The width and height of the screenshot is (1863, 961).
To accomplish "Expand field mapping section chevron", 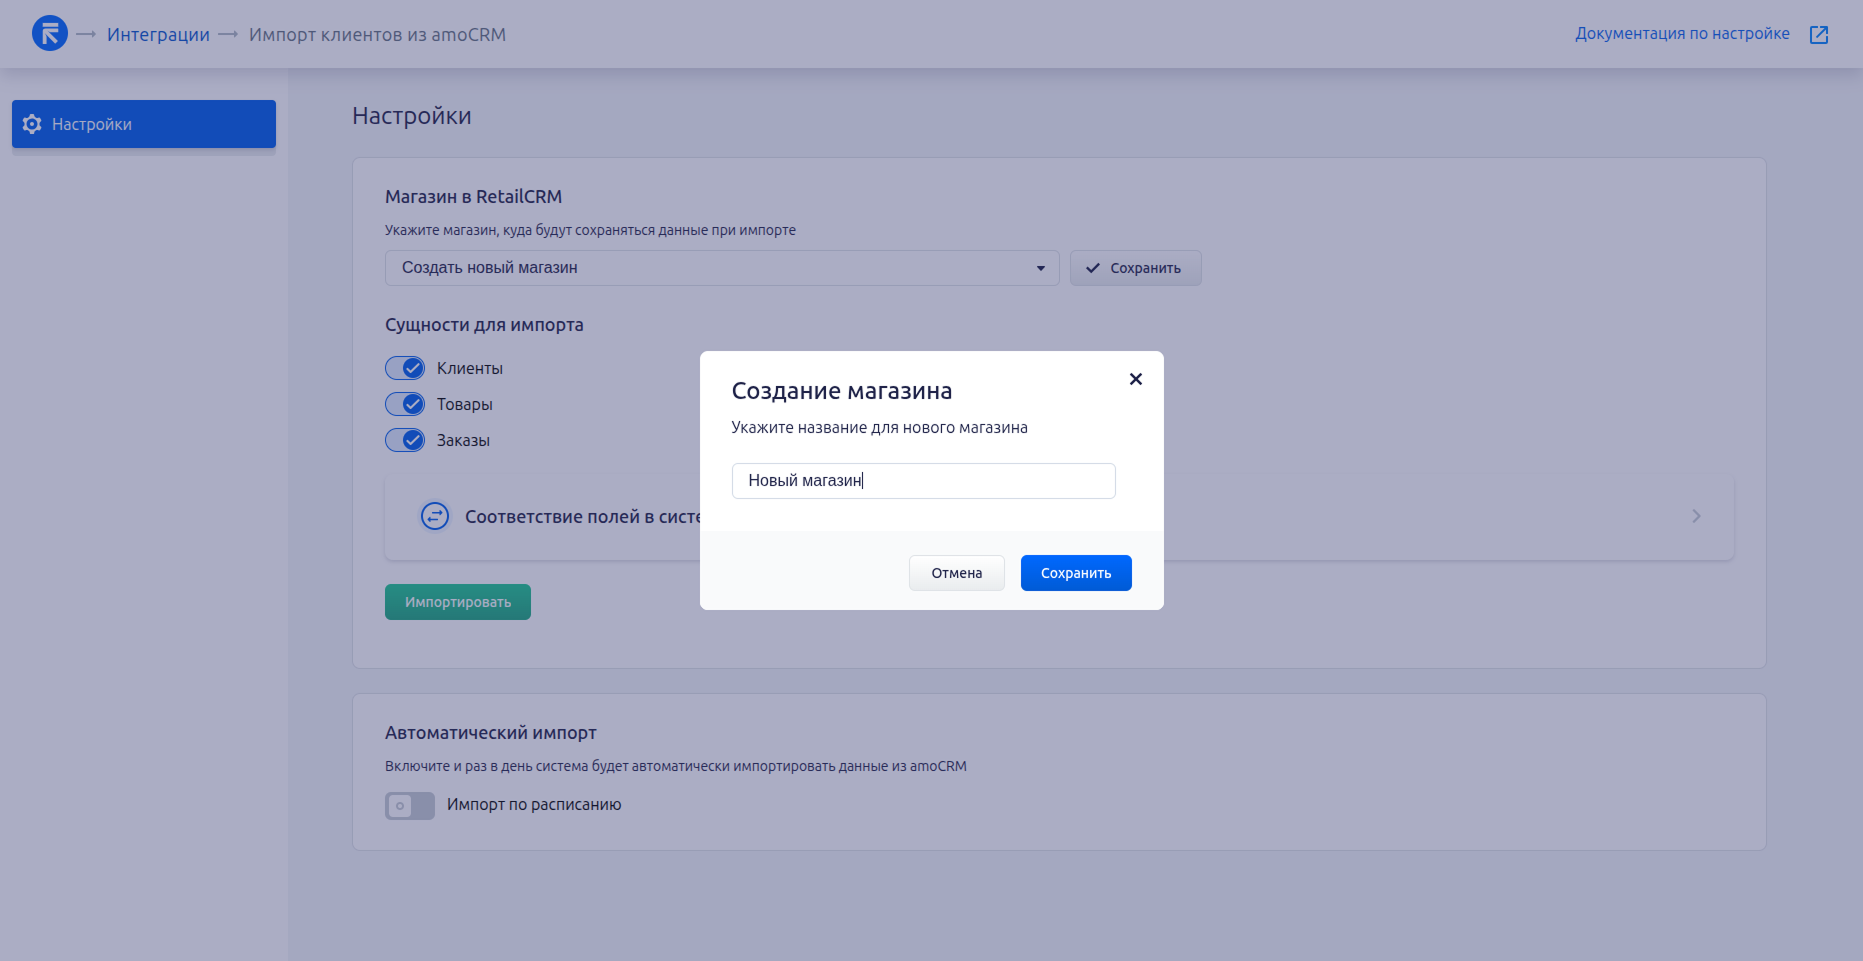I will 1696,516.
